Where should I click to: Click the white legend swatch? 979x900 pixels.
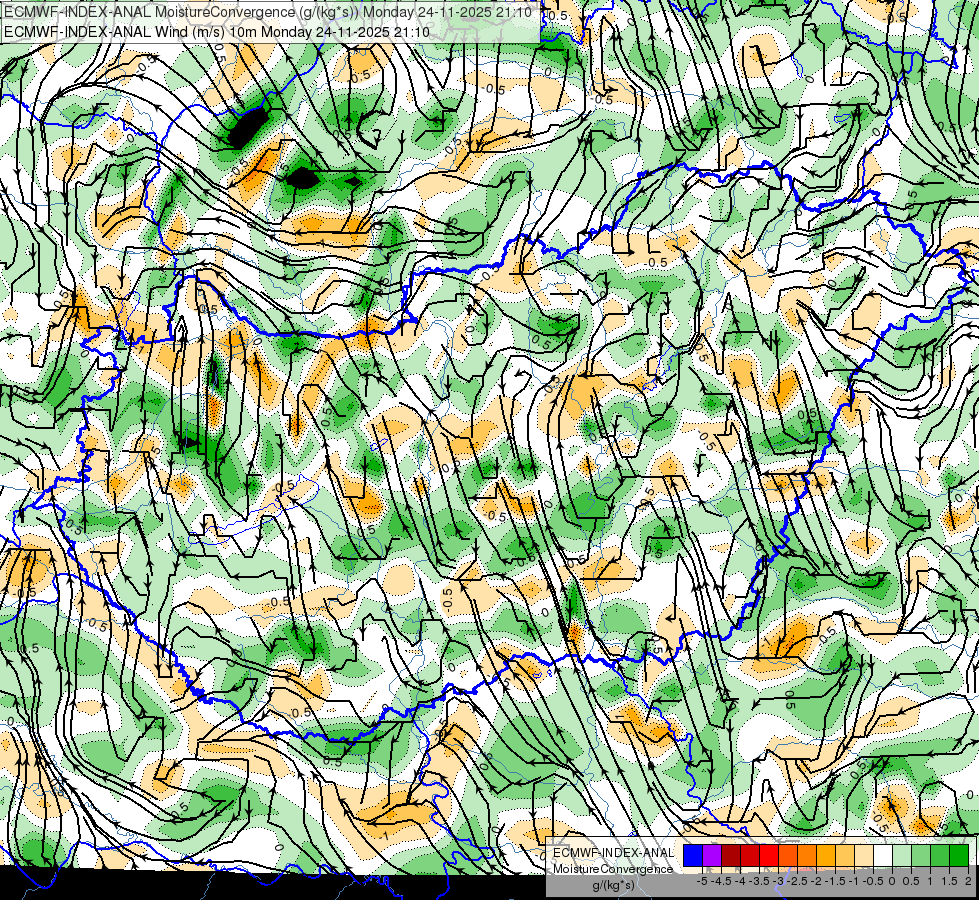(883, 856)
